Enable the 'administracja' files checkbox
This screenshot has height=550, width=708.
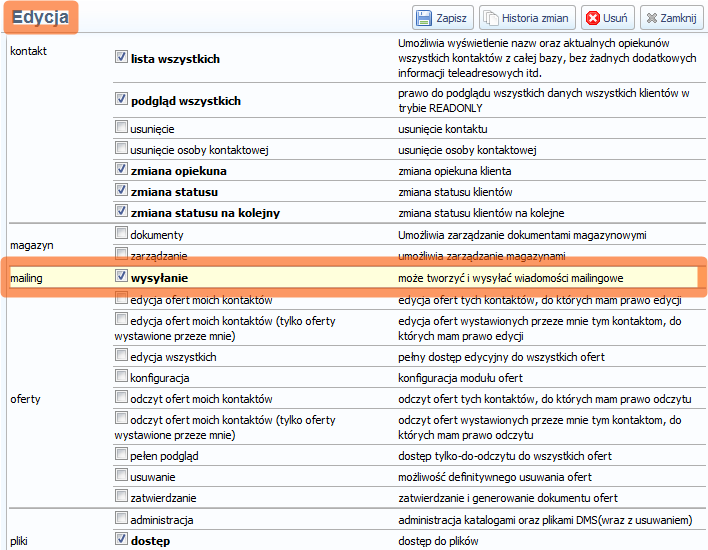pyautogui.click(x=122, y=519)
